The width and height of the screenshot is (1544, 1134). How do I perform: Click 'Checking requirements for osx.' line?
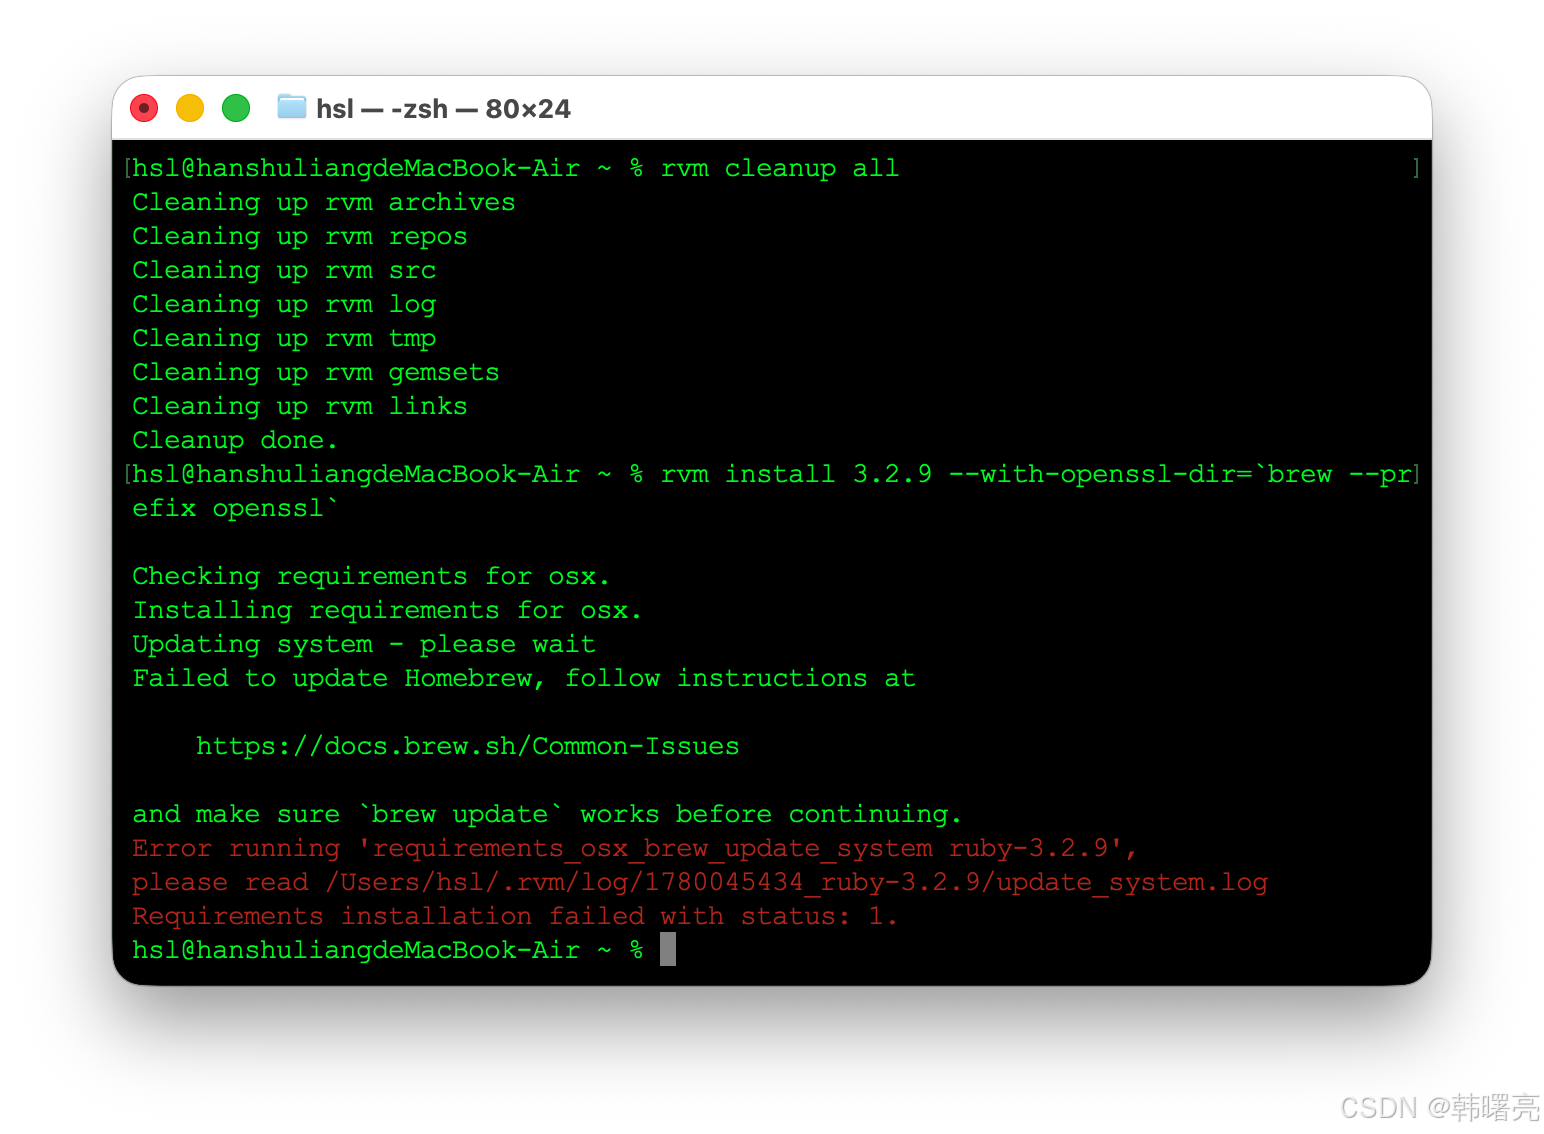(371, 576)
